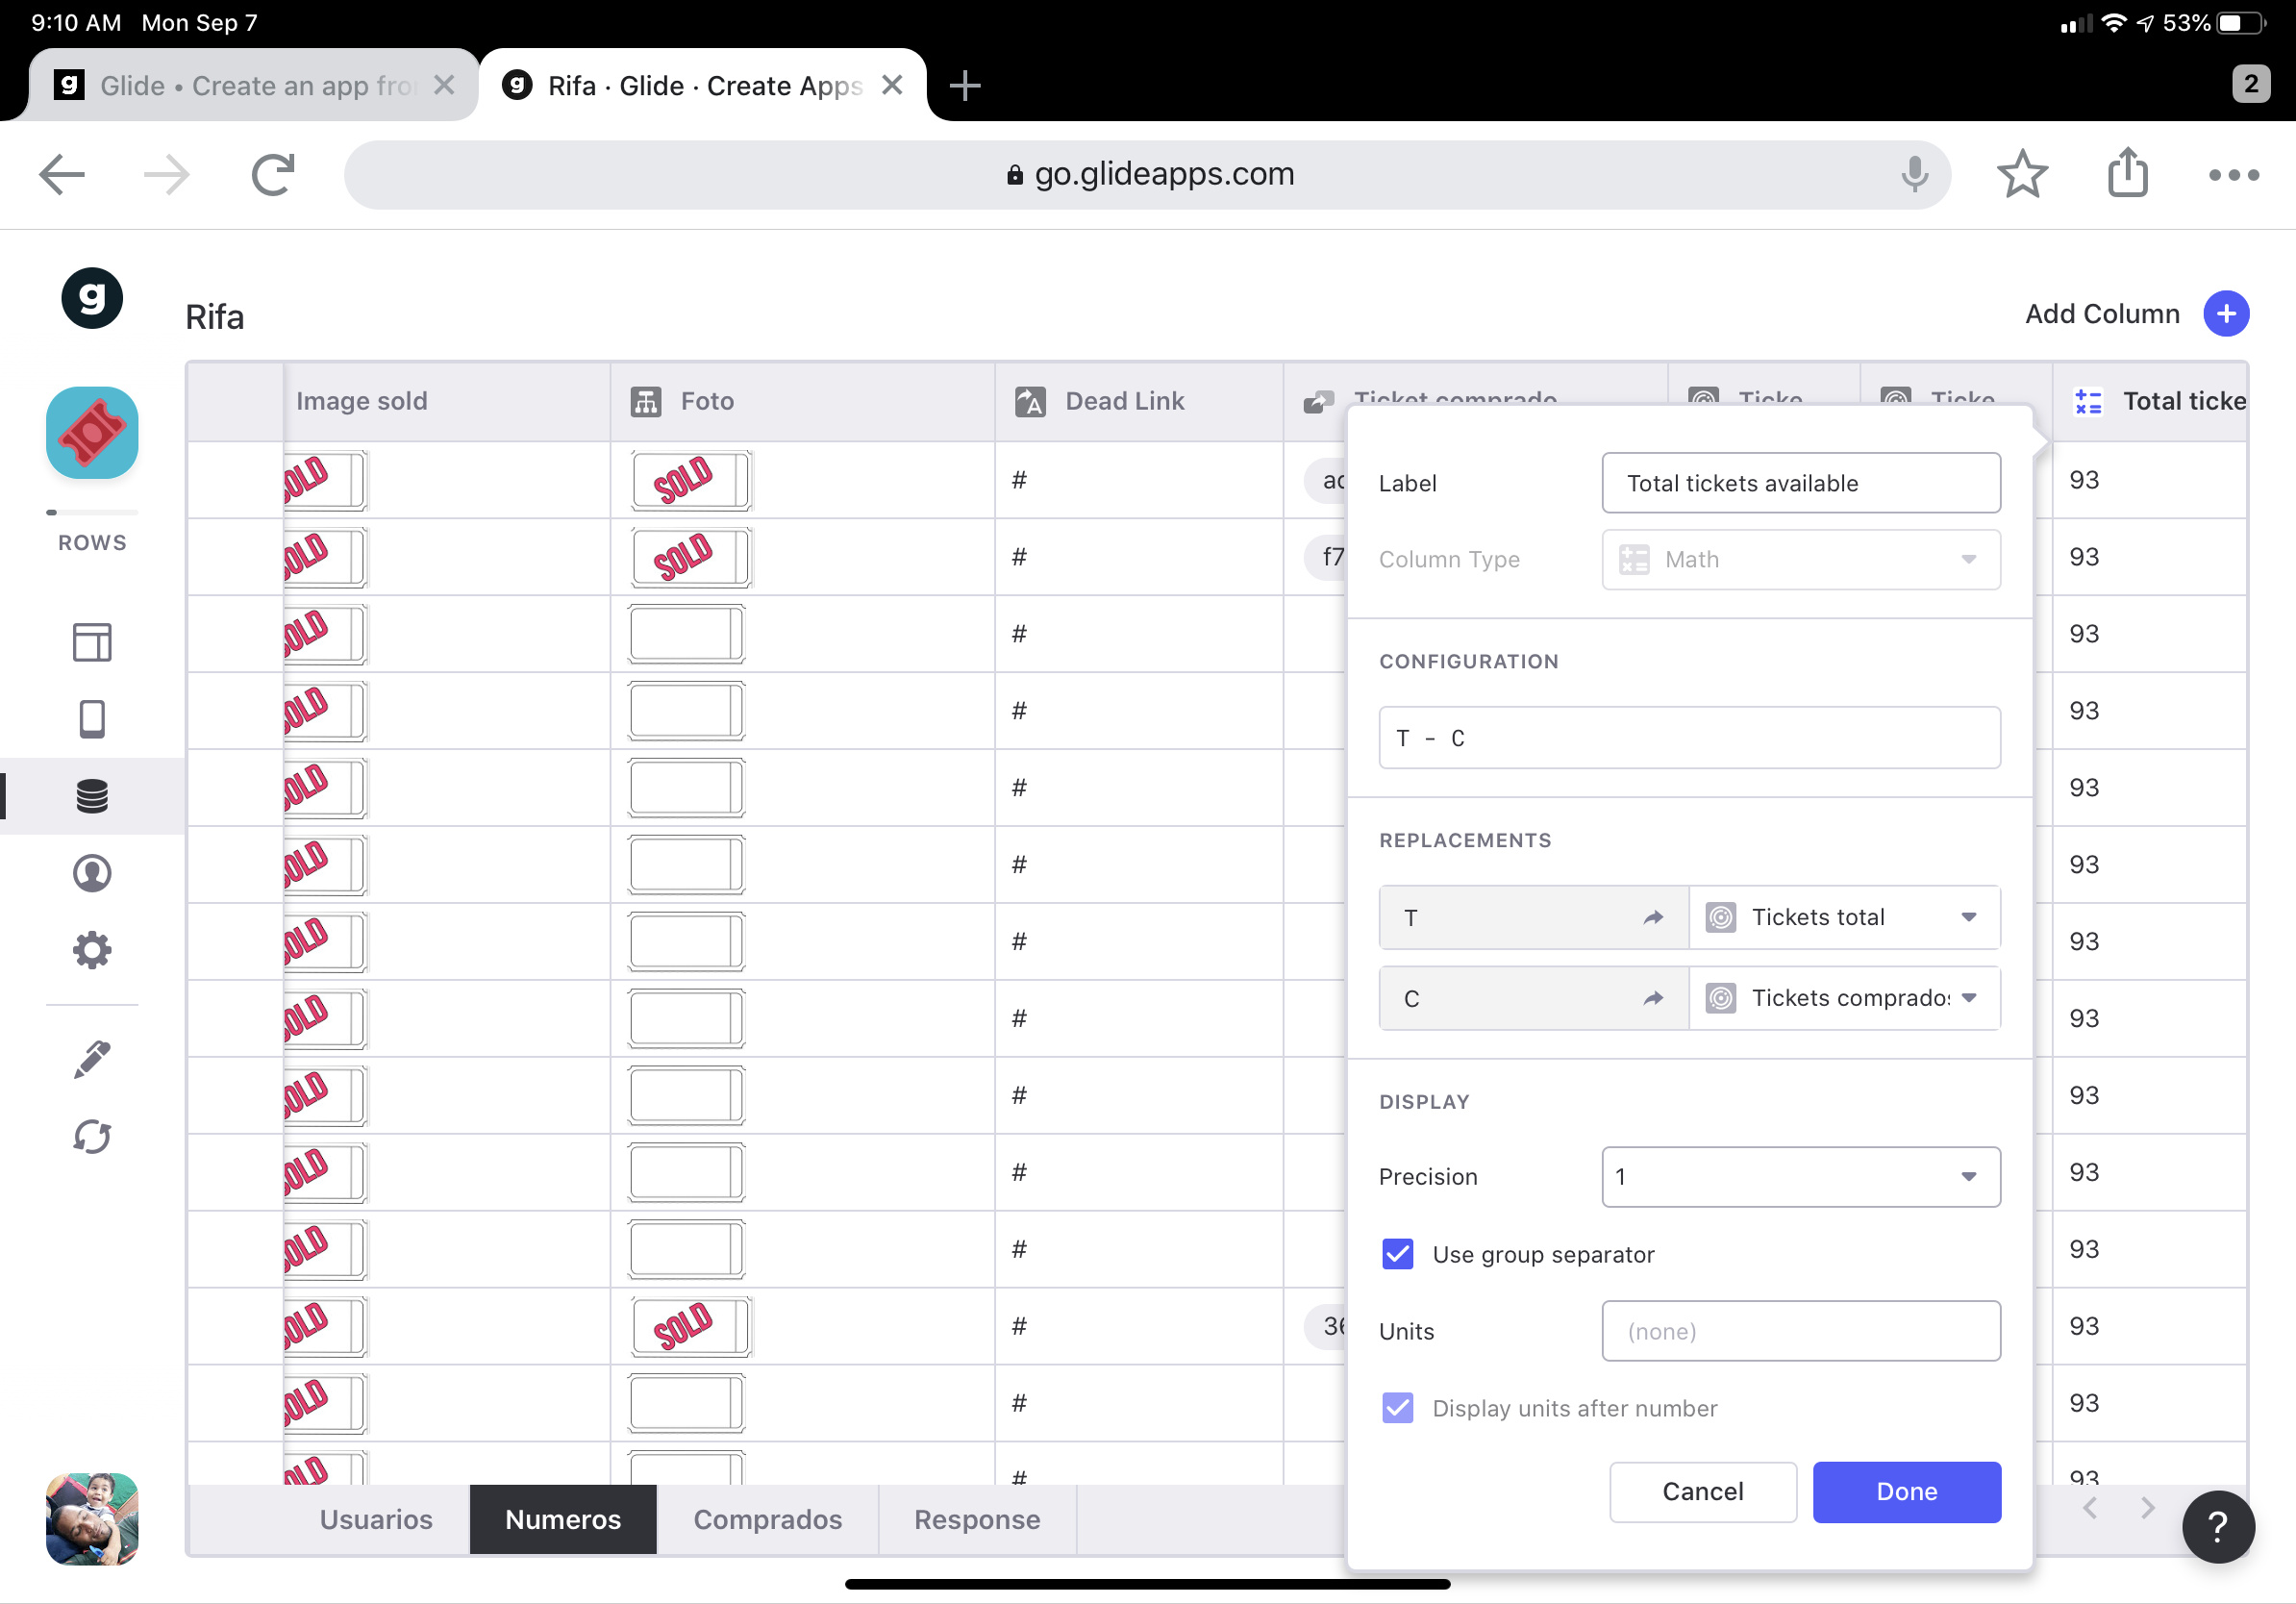Screen dimensions: 2296x1604
Task: Open the Tickets total replacement dropdown
Action: pos(1843,917)
